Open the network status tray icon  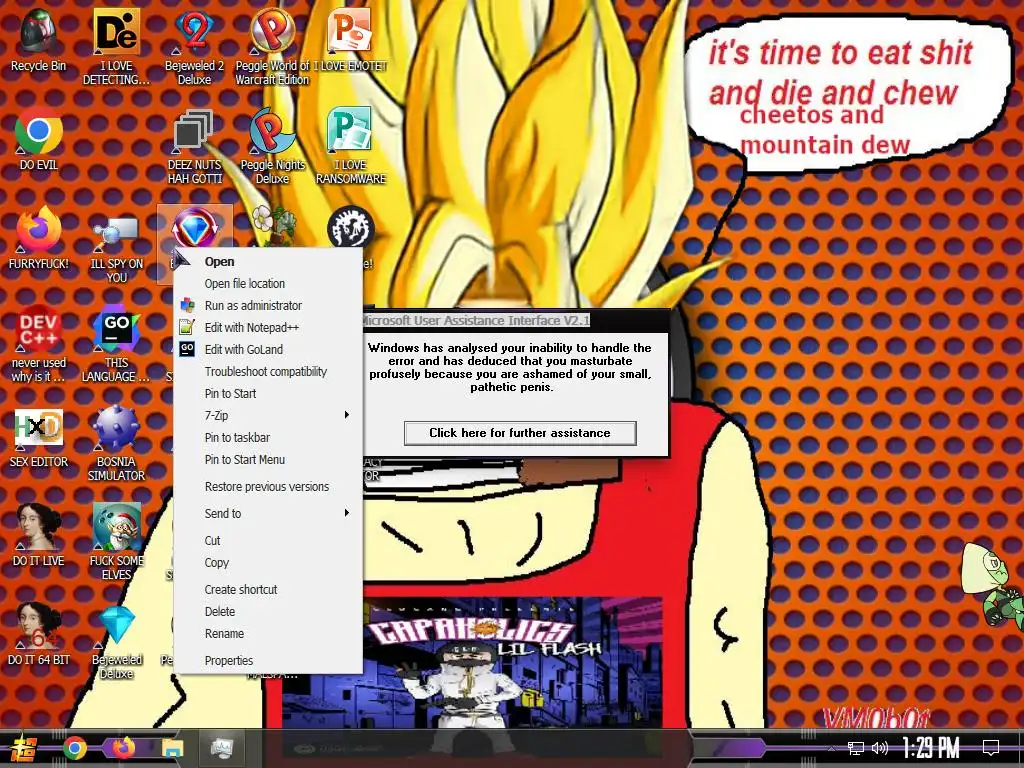[856, 748]
